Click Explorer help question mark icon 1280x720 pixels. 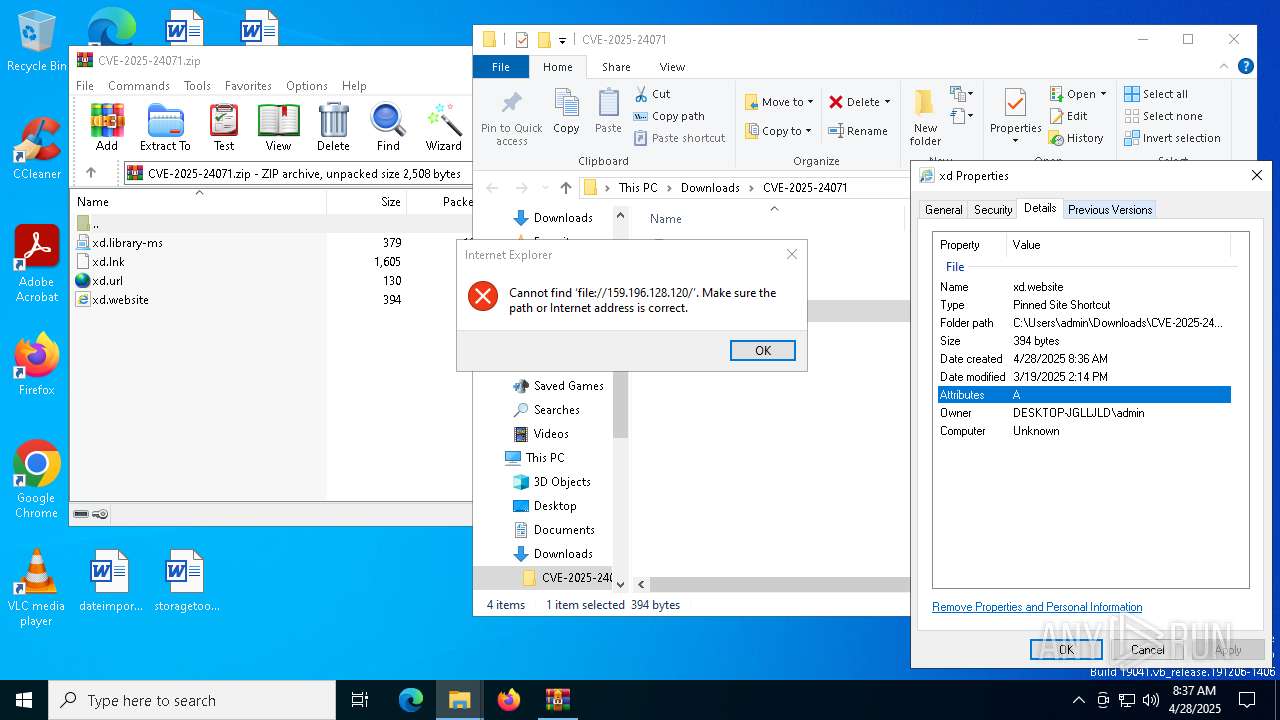(1246, 67)
